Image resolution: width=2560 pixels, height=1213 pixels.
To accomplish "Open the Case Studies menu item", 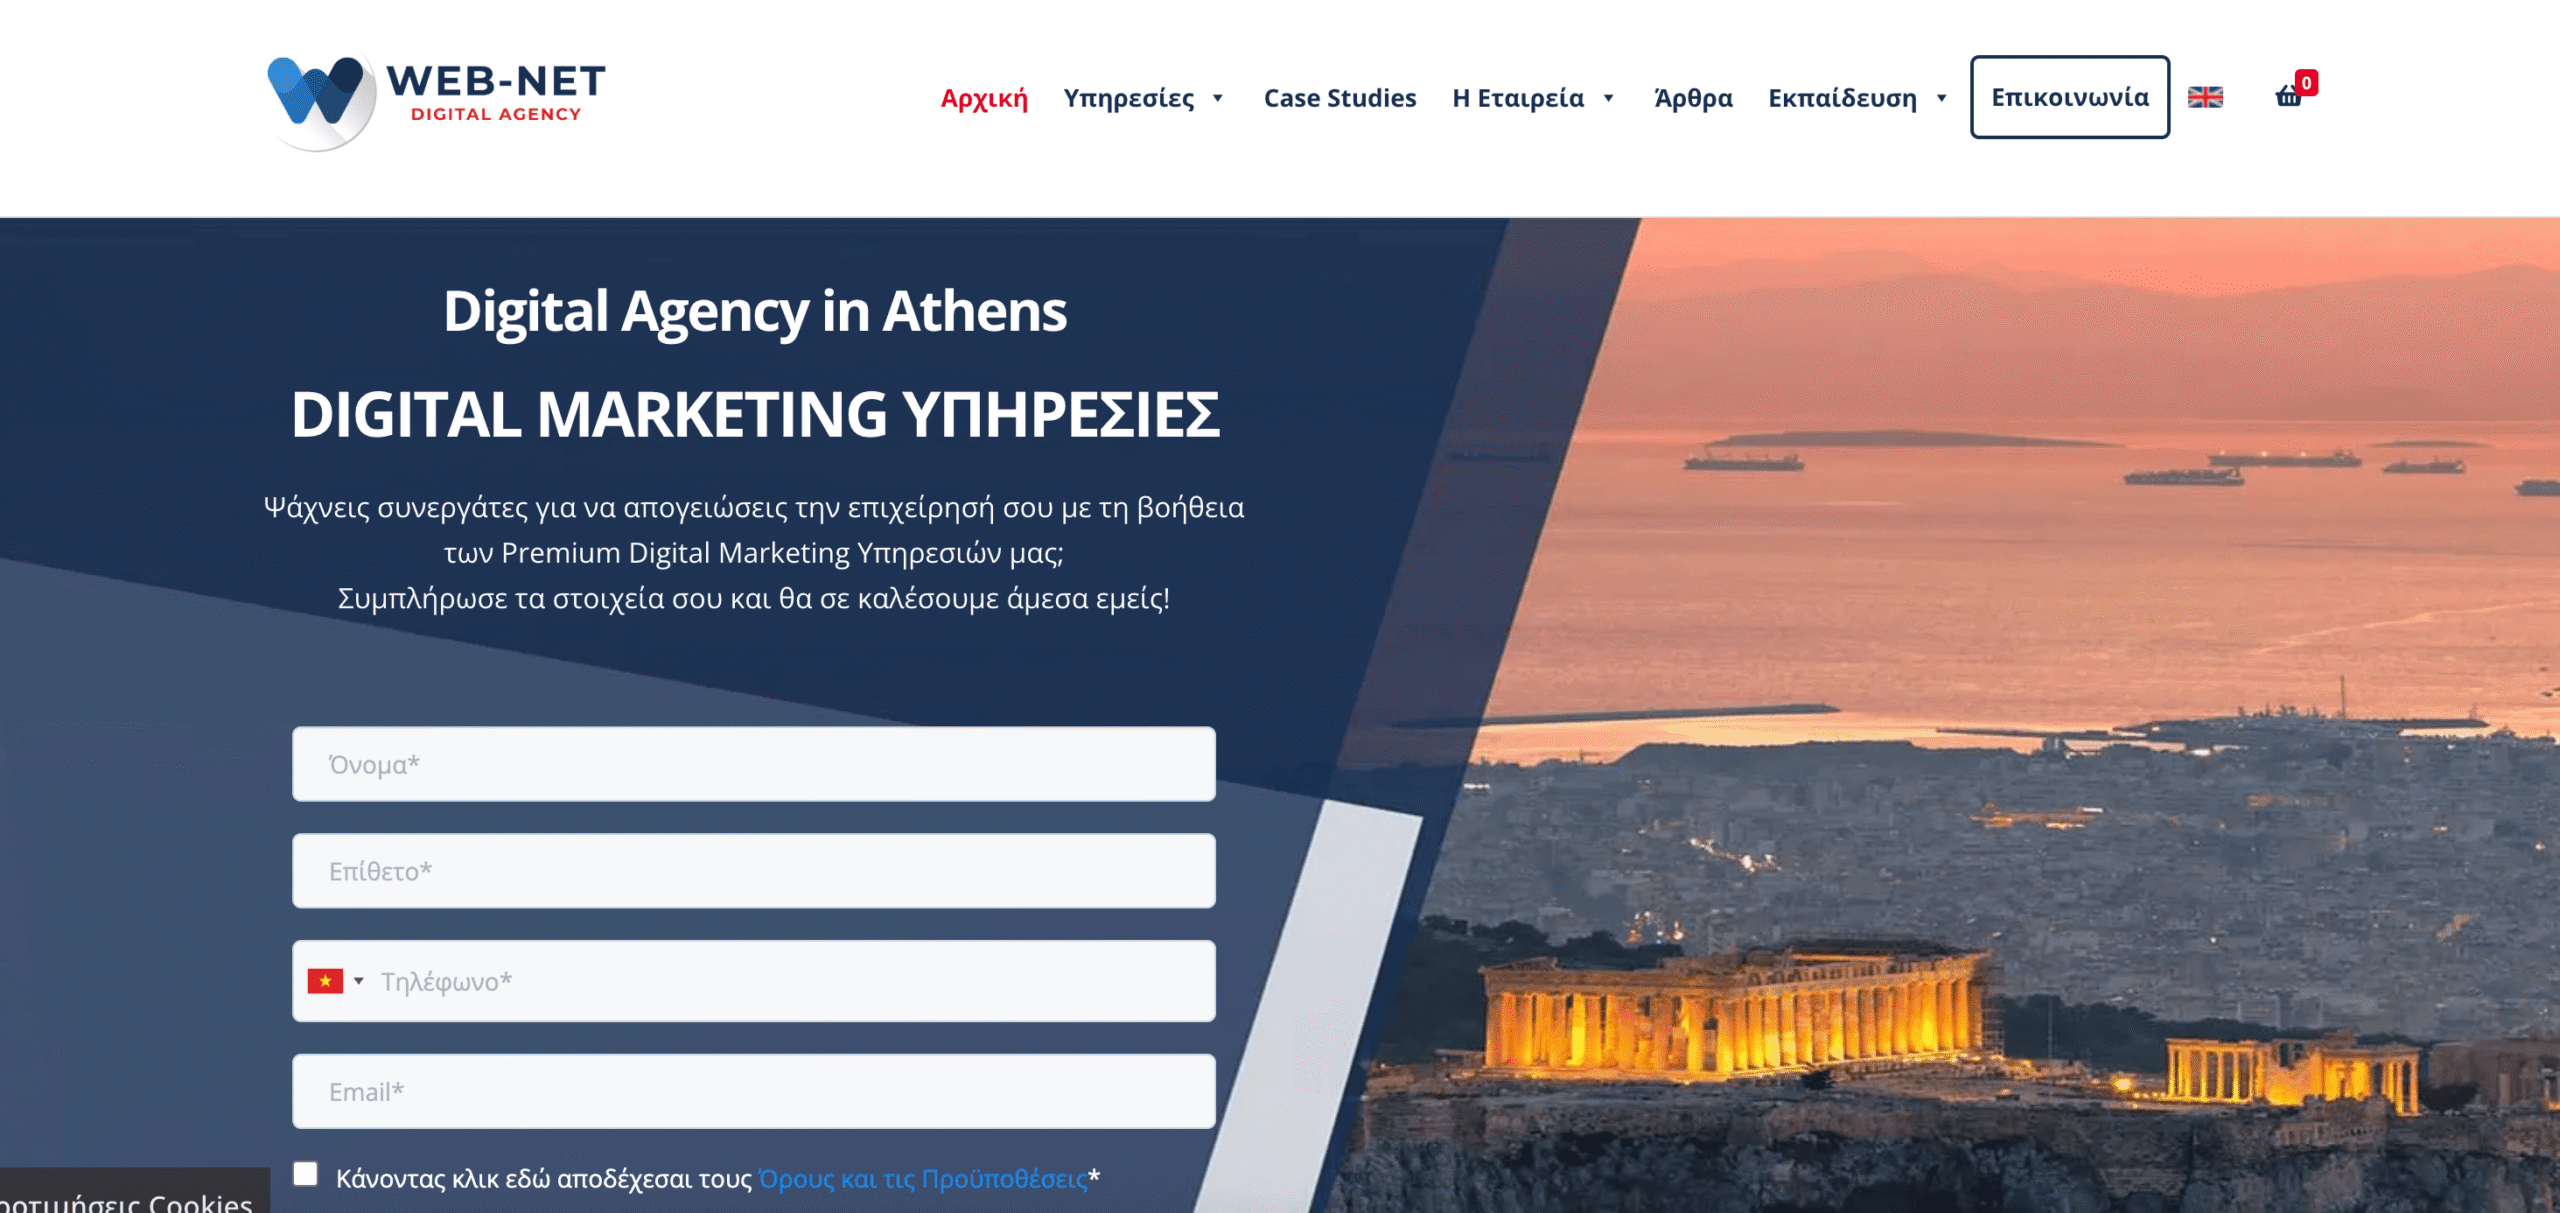I will [1340, 98].
